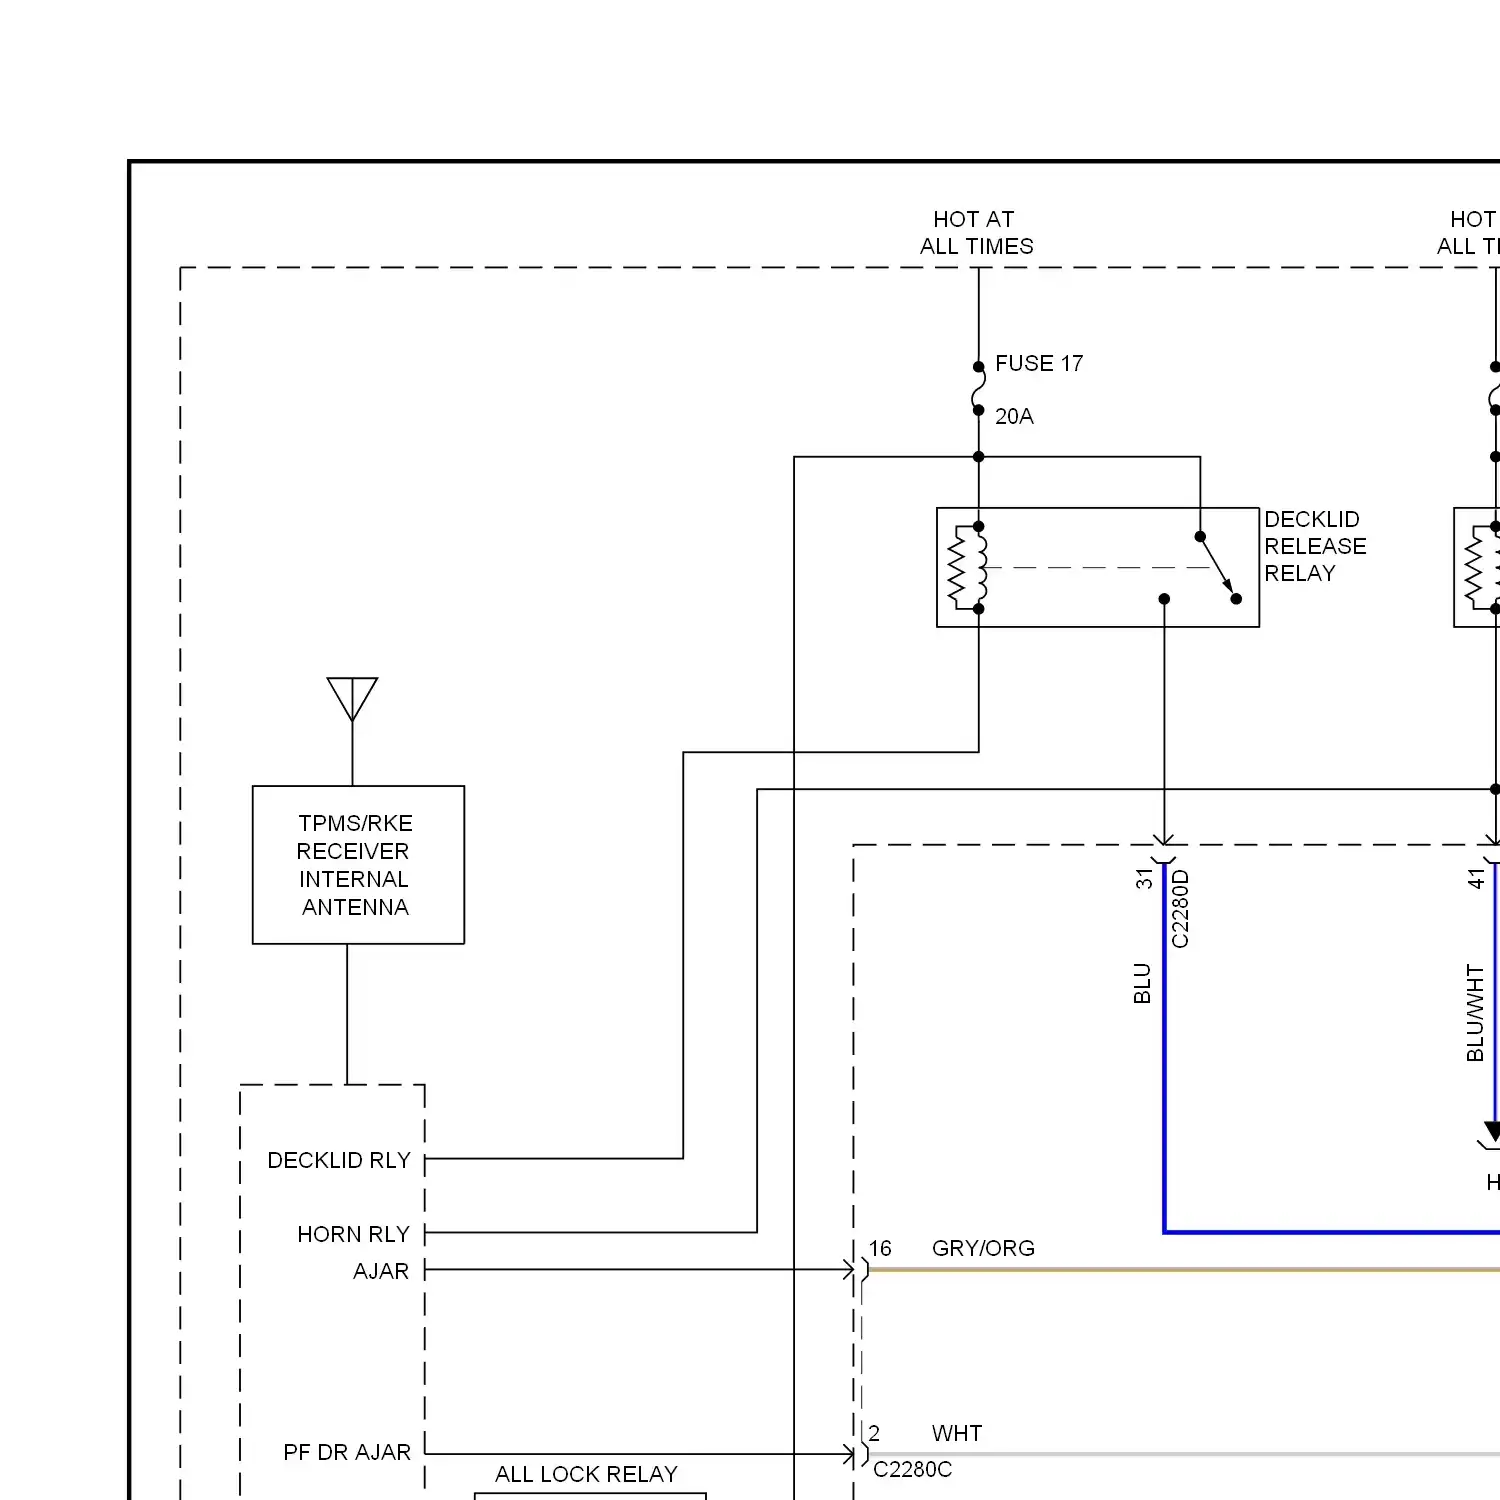Click the "C2280D" connector label
This screenshot has width=1500, height=1500.
click(1180, 909)
